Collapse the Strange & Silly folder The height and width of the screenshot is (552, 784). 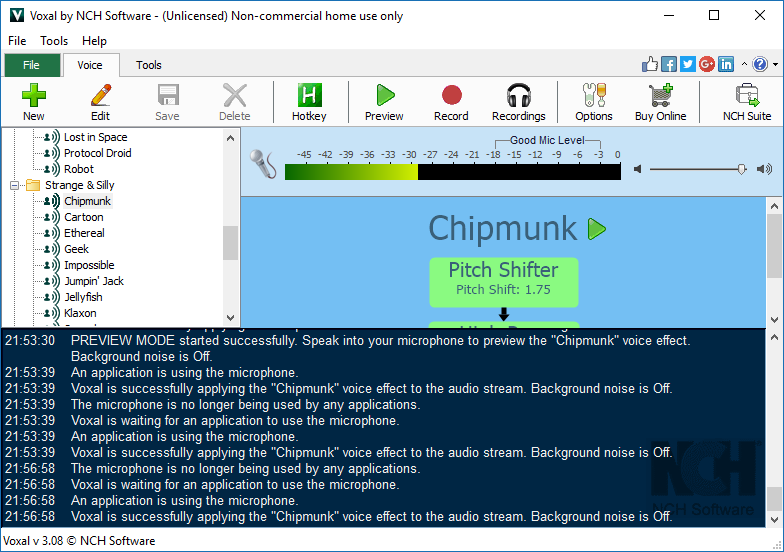[14, 186]
